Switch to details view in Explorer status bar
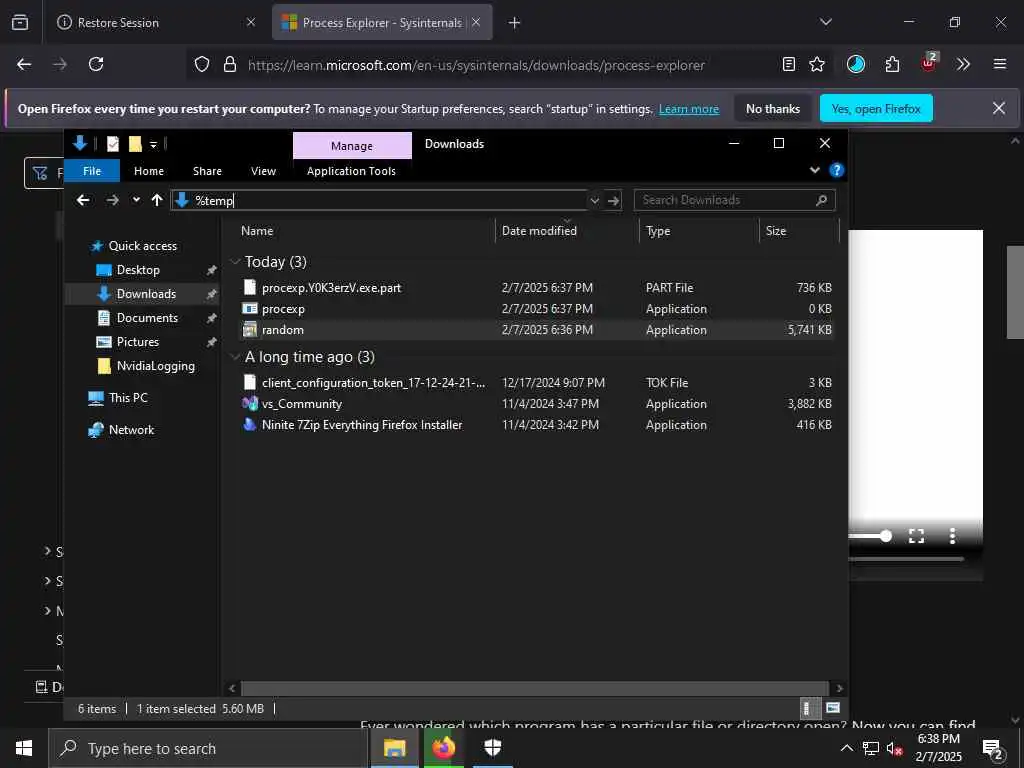The width and height of the screenshot is (1024, 768). [809, 708]
